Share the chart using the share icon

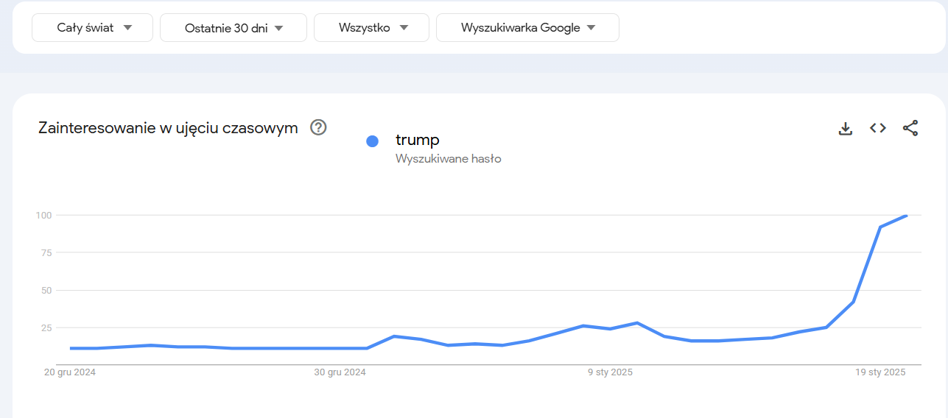910,128
